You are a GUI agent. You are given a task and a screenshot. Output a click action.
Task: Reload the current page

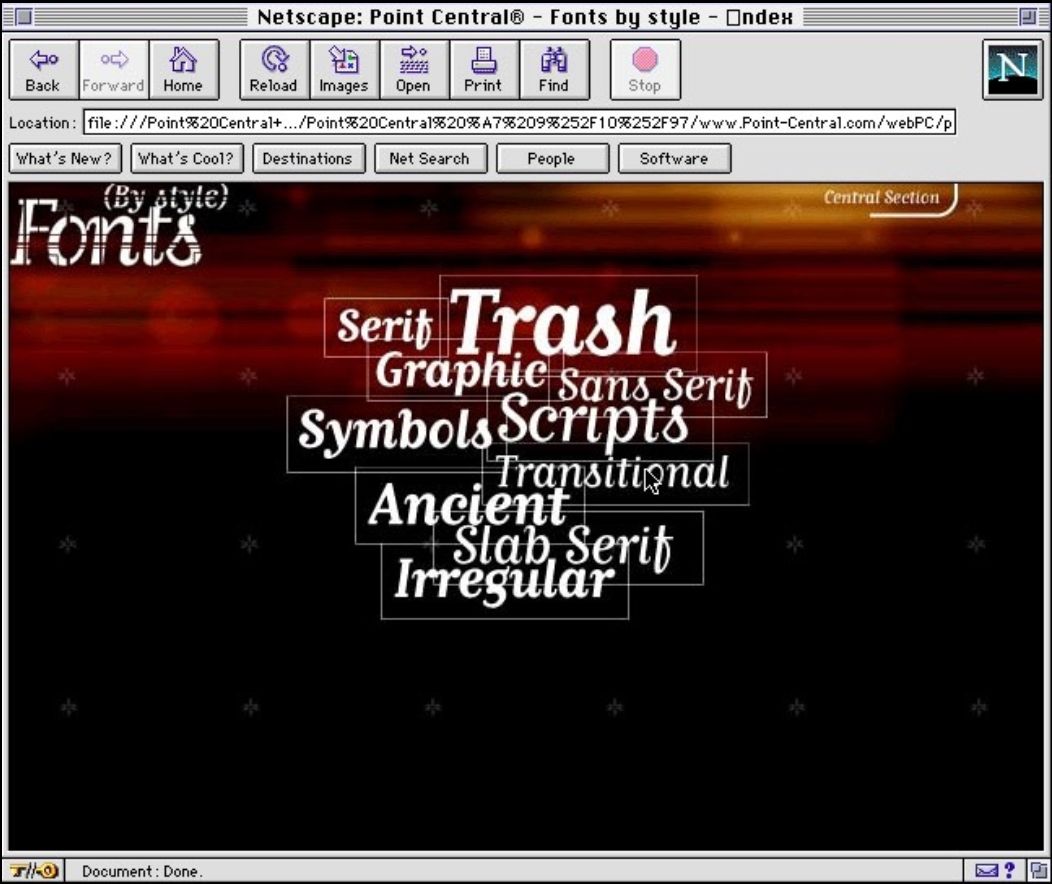tap(274, 70)
